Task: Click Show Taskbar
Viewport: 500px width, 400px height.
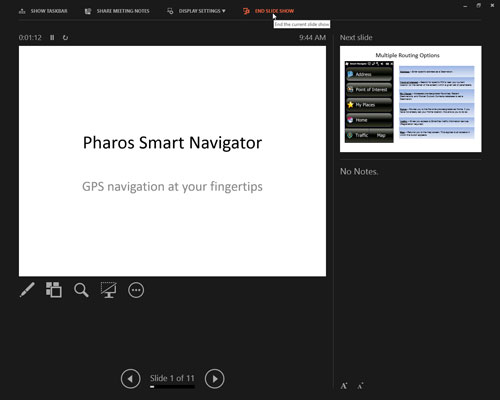Action: point(43,11)
